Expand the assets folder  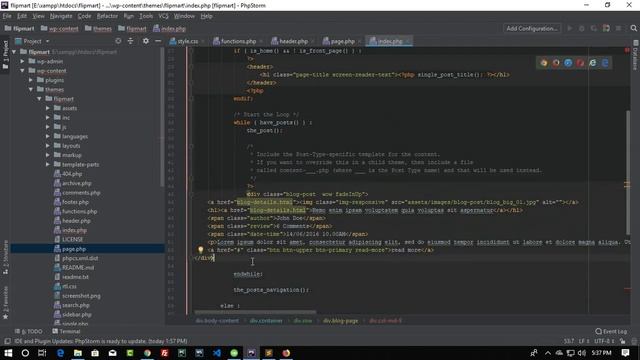click(x=48, y=108)
